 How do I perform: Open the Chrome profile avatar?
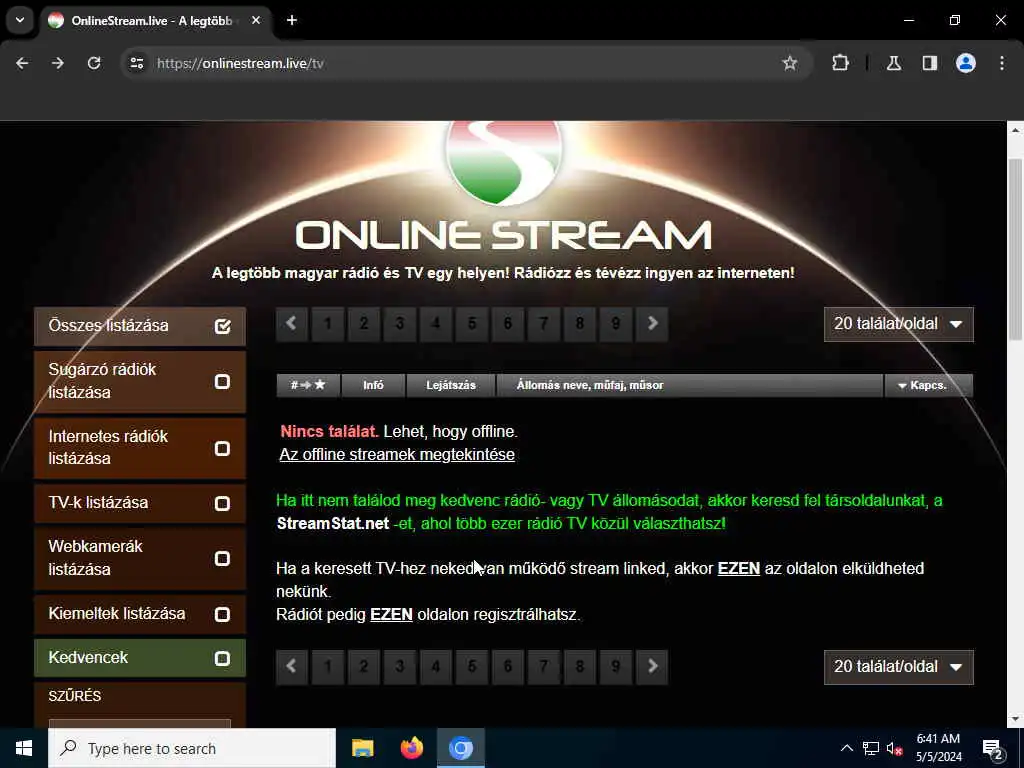(x=966, y=63)
